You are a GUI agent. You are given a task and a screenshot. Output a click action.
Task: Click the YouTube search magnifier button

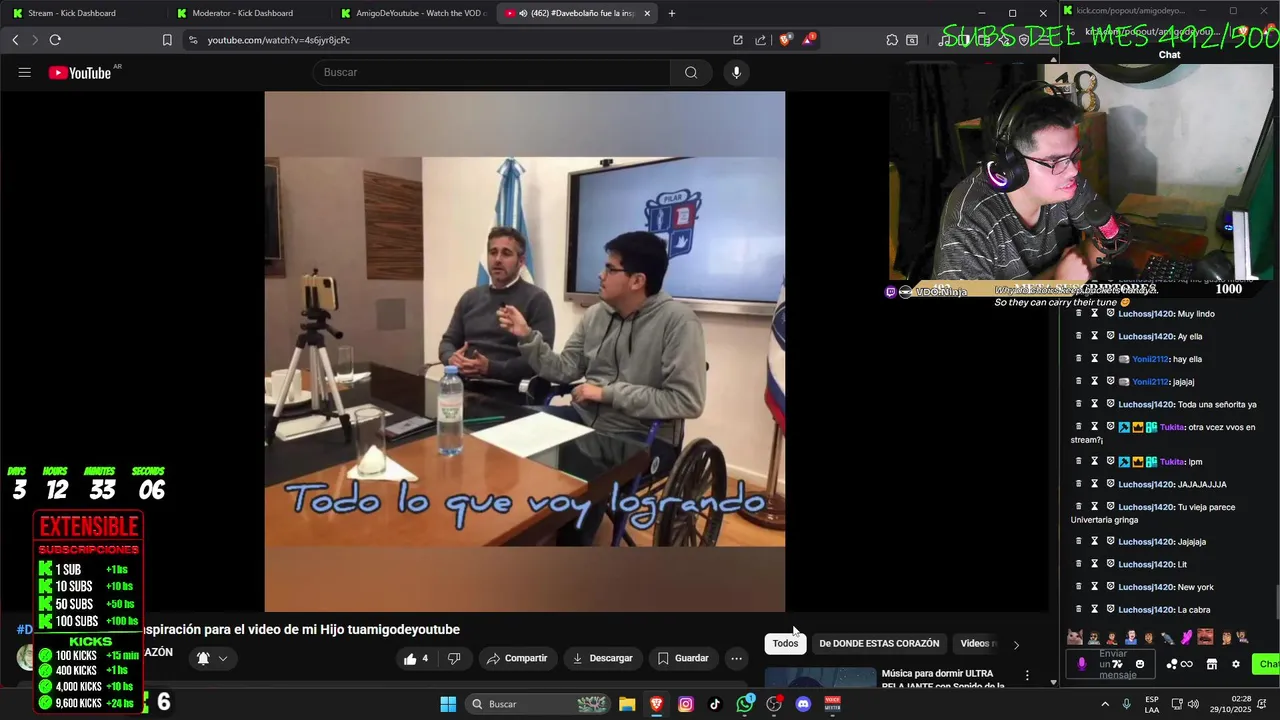691,72
